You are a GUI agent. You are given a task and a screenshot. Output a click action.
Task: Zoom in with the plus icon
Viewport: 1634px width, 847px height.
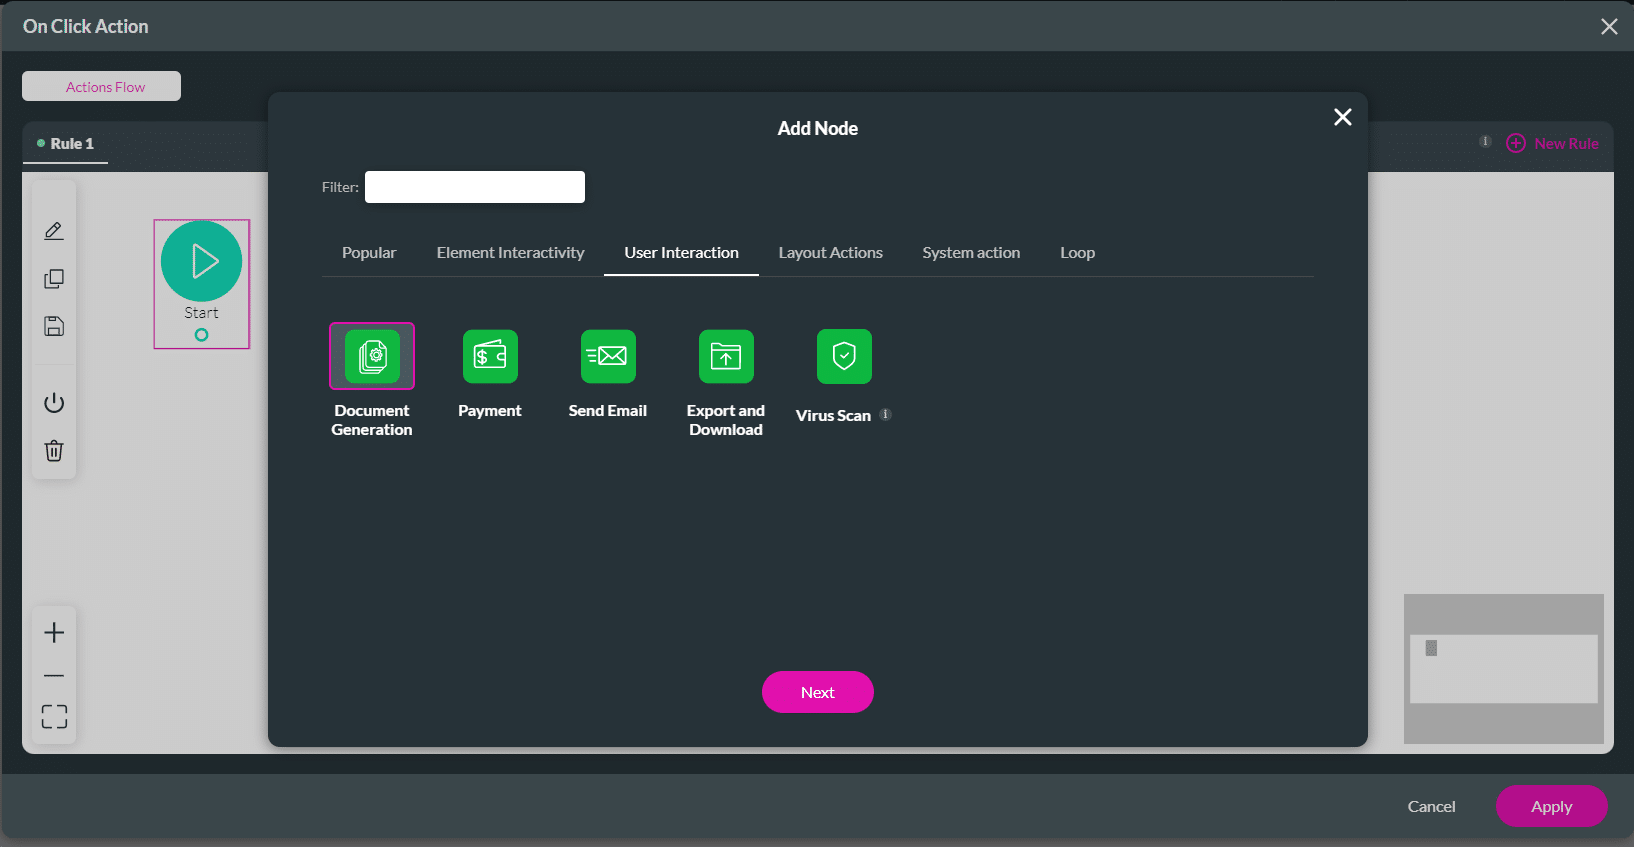[54, 633]
